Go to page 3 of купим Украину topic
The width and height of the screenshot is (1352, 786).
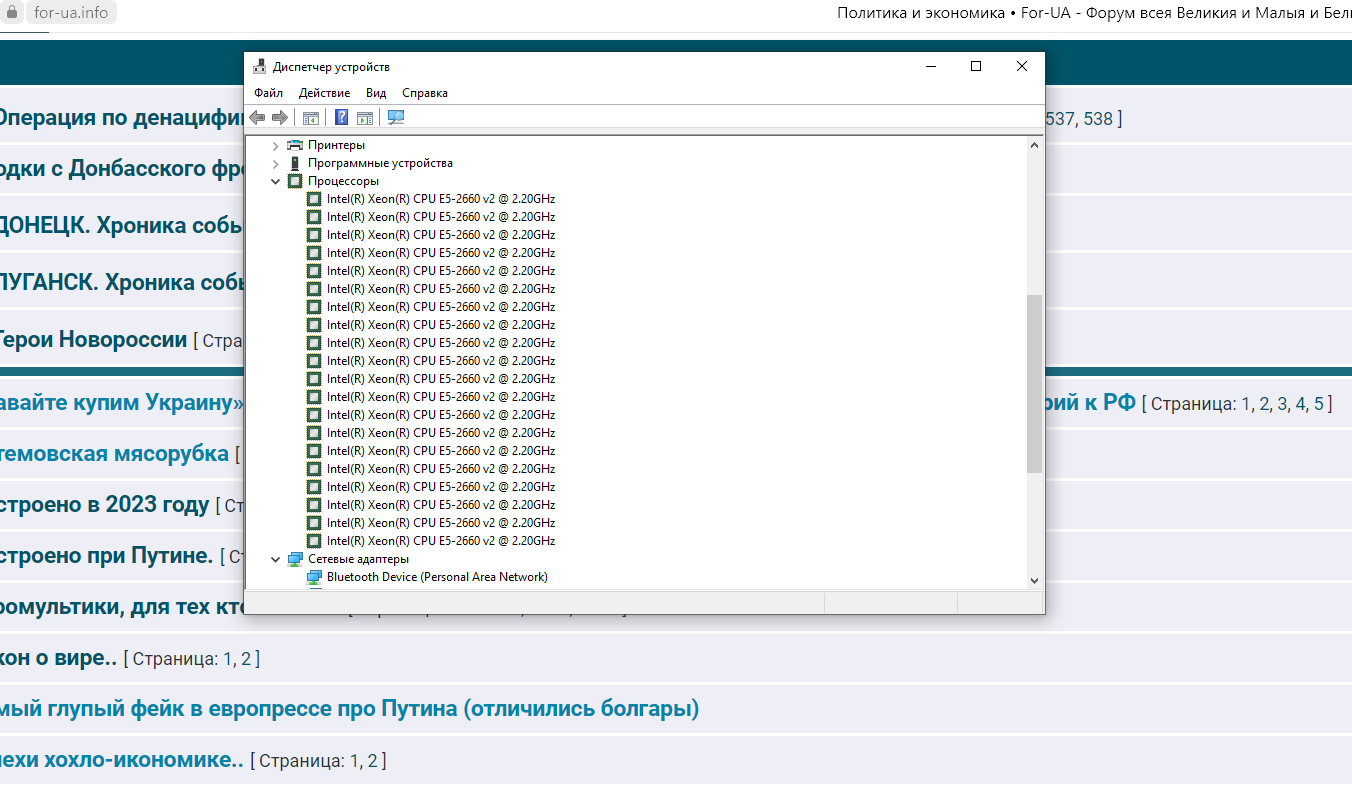[x=1282, y=404]
